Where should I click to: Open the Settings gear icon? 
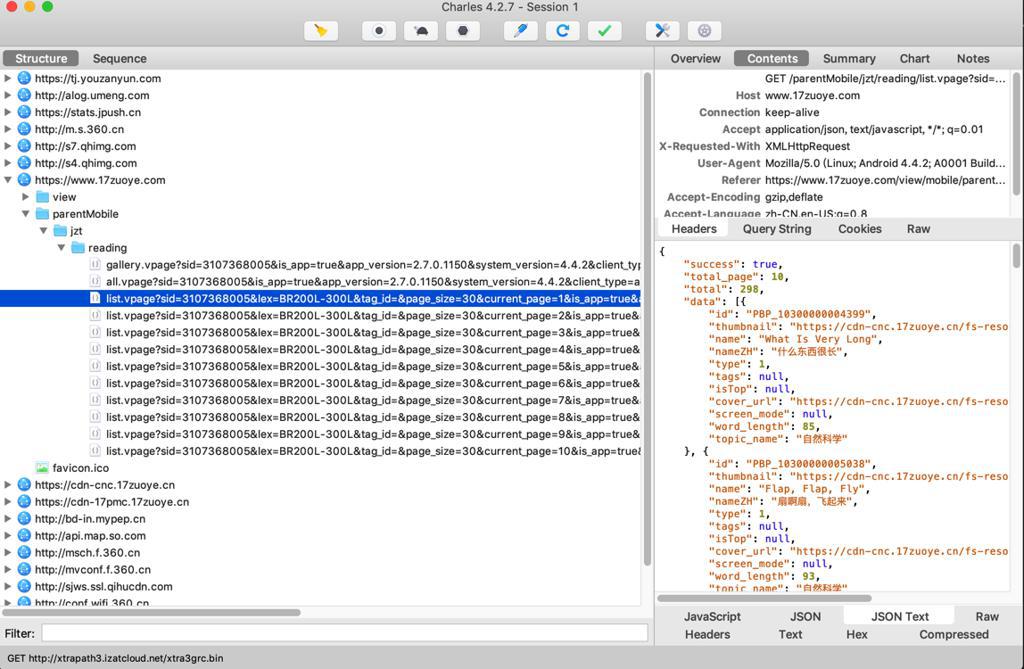coord(704,31)
